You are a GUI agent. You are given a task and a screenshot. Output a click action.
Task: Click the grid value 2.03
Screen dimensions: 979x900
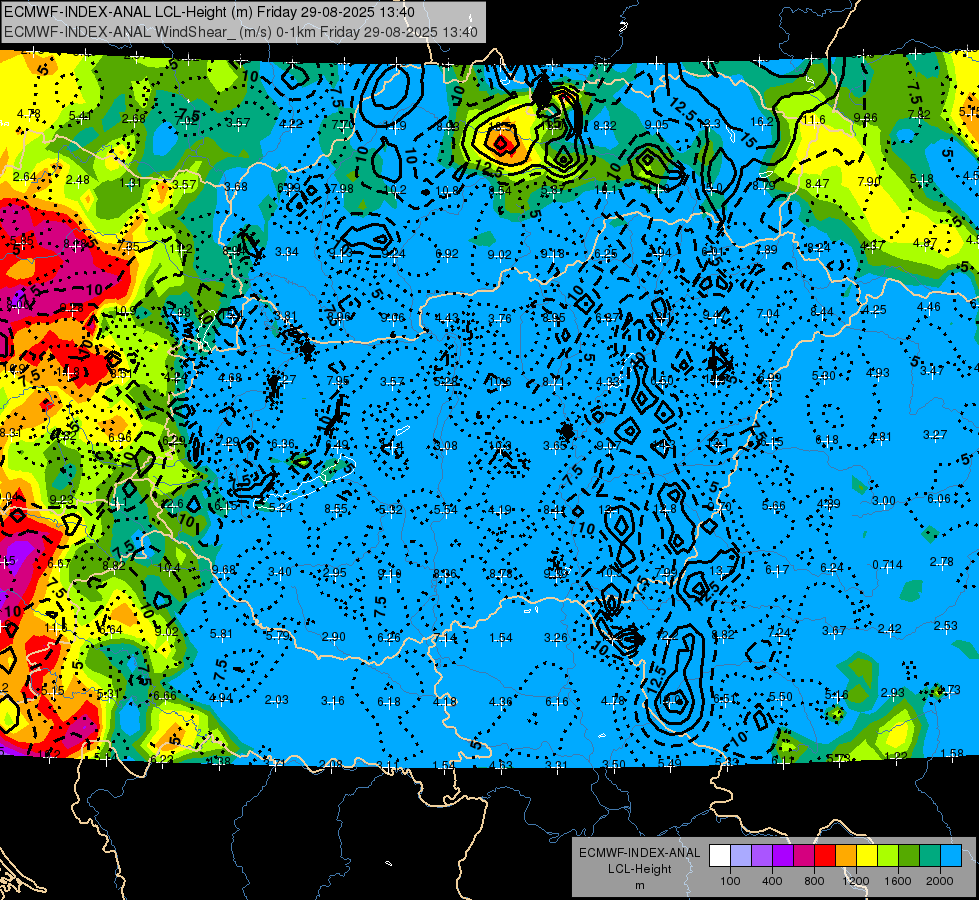pyautogui.click(x=277, y=700)
